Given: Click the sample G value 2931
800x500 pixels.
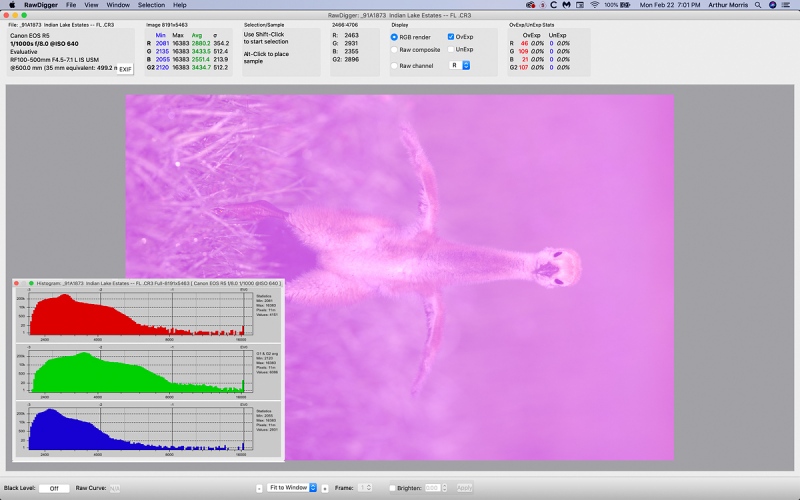Looking at the screenshot, I should coord(351,43).
